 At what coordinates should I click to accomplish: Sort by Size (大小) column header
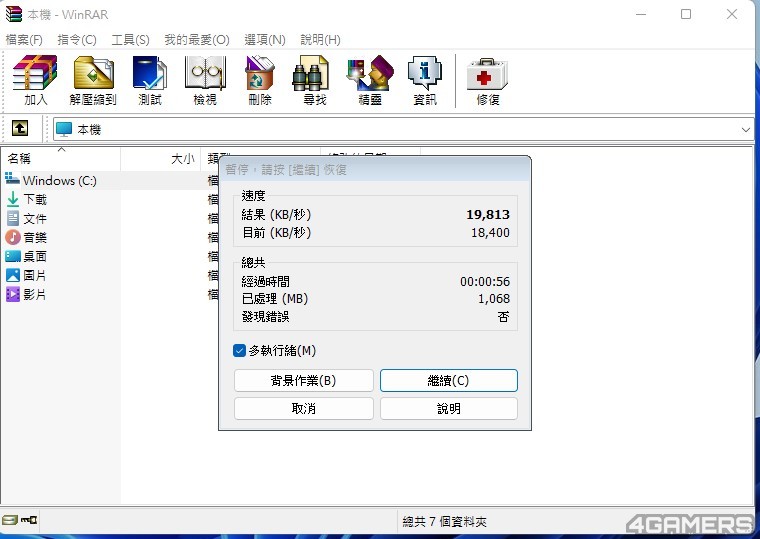click(x=160, y=158)
